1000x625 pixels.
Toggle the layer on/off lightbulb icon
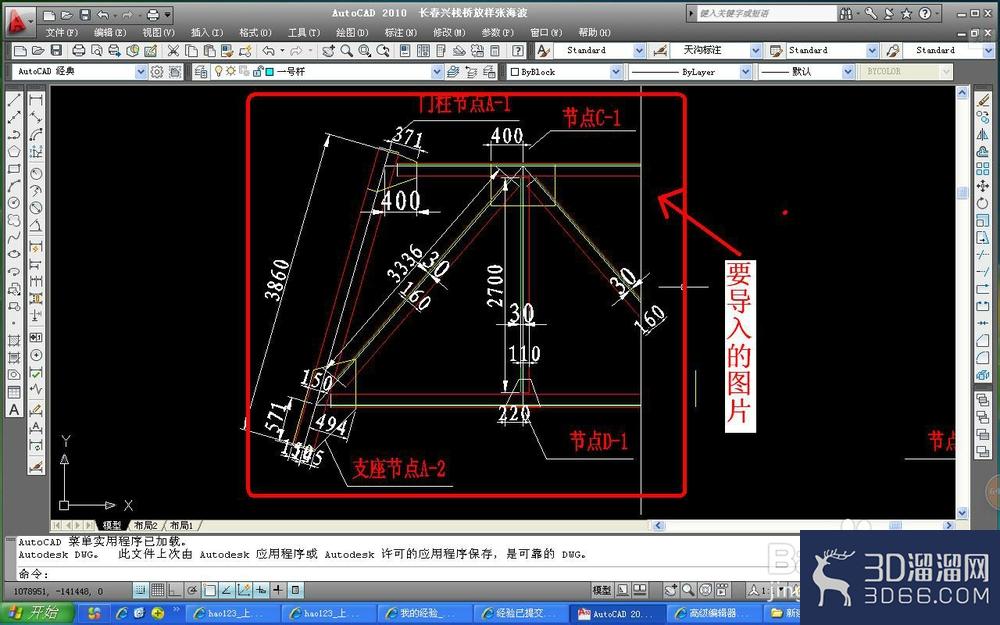(219, 71)
